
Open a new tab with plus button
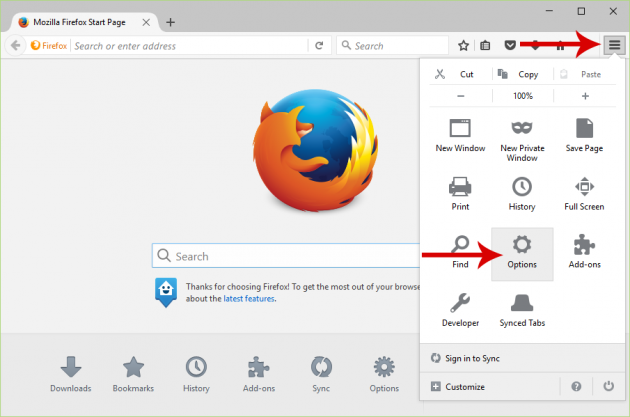pyautogui.click(x=170, y=22)
